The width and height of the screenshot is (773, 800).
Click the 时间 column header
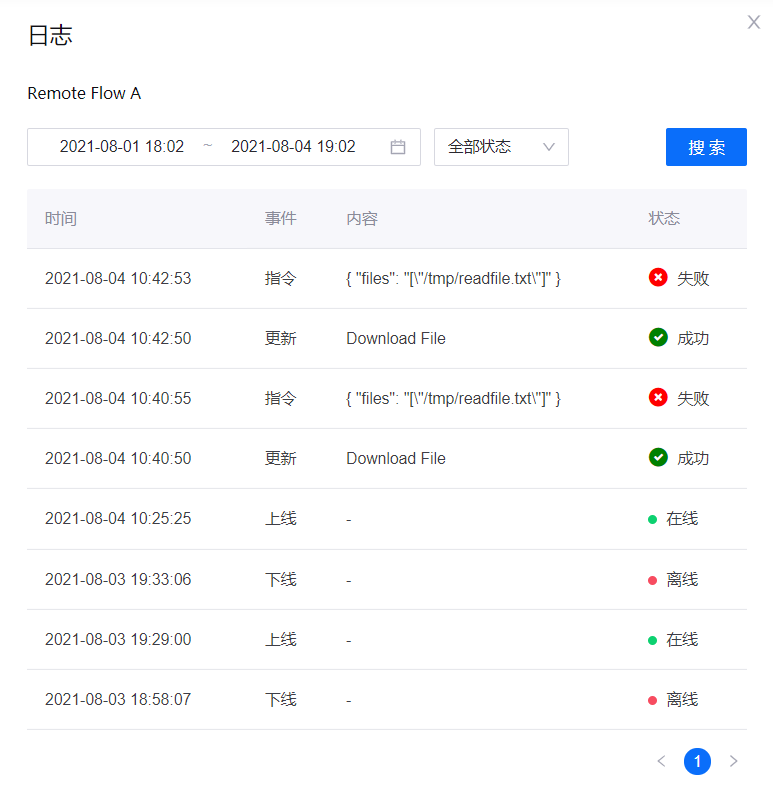61,219
